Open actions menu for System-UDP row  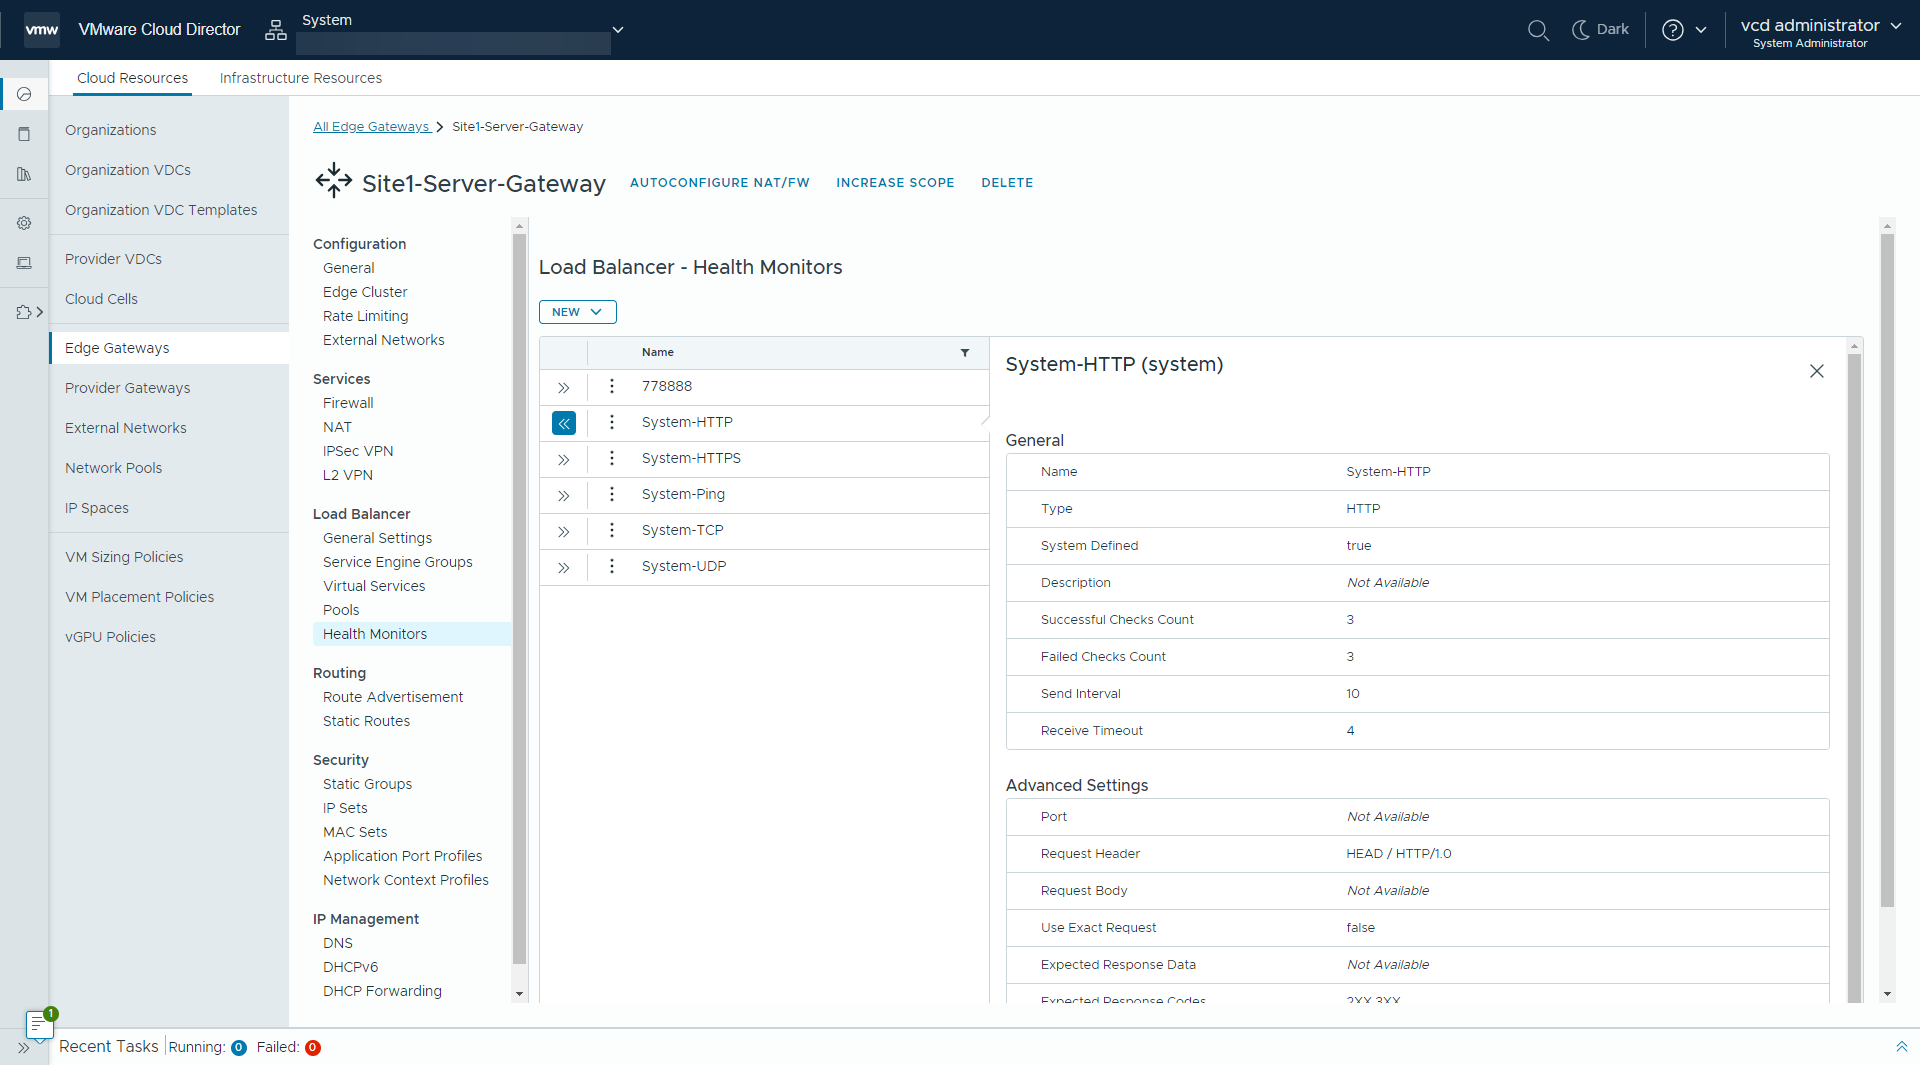612,566
